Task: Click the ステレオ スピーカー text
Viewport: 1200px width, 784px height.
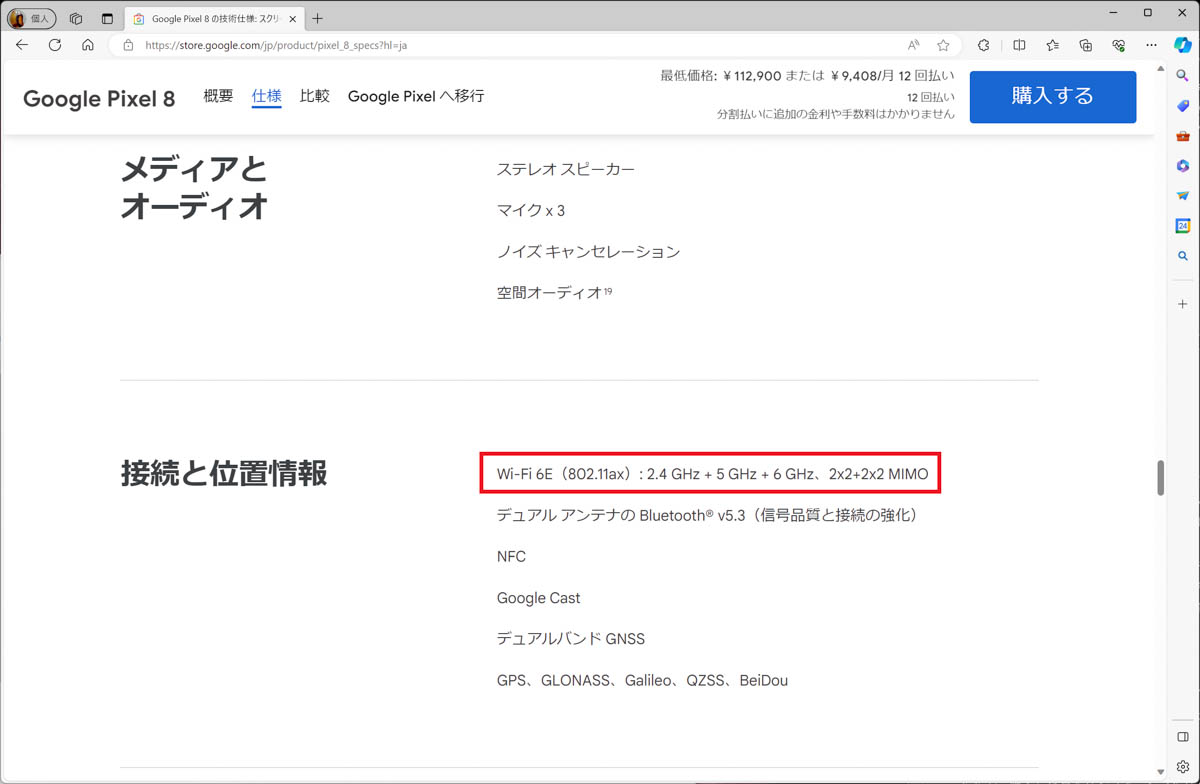Action: [x=566, y=170]
